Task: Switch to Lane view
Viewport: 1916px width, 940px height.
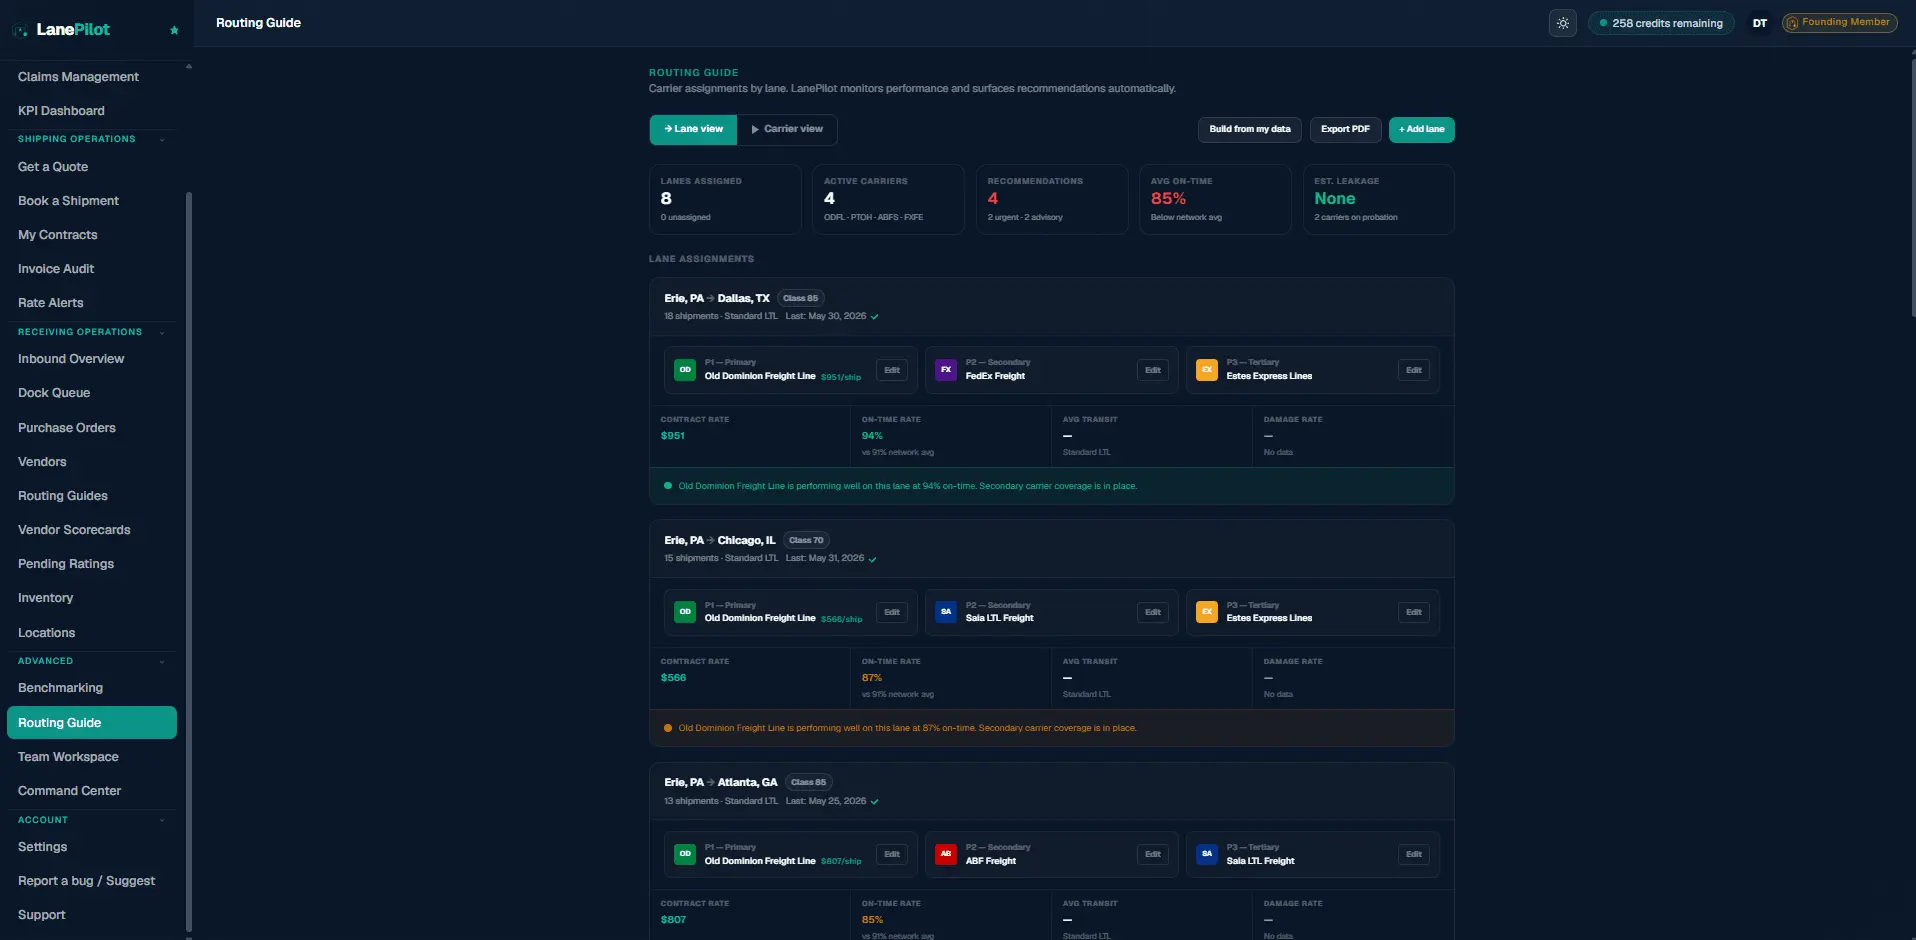Action: point(693,129)
